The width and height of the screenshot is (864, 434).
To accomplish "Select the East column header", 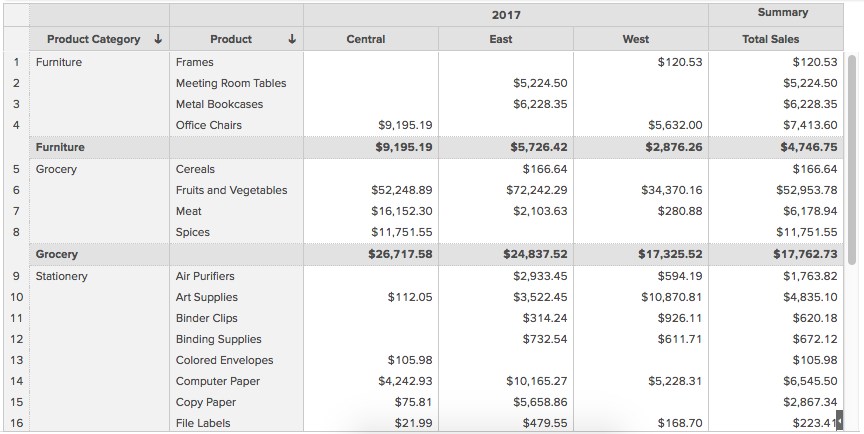I will pyautogui.click(x=501, y=40).
